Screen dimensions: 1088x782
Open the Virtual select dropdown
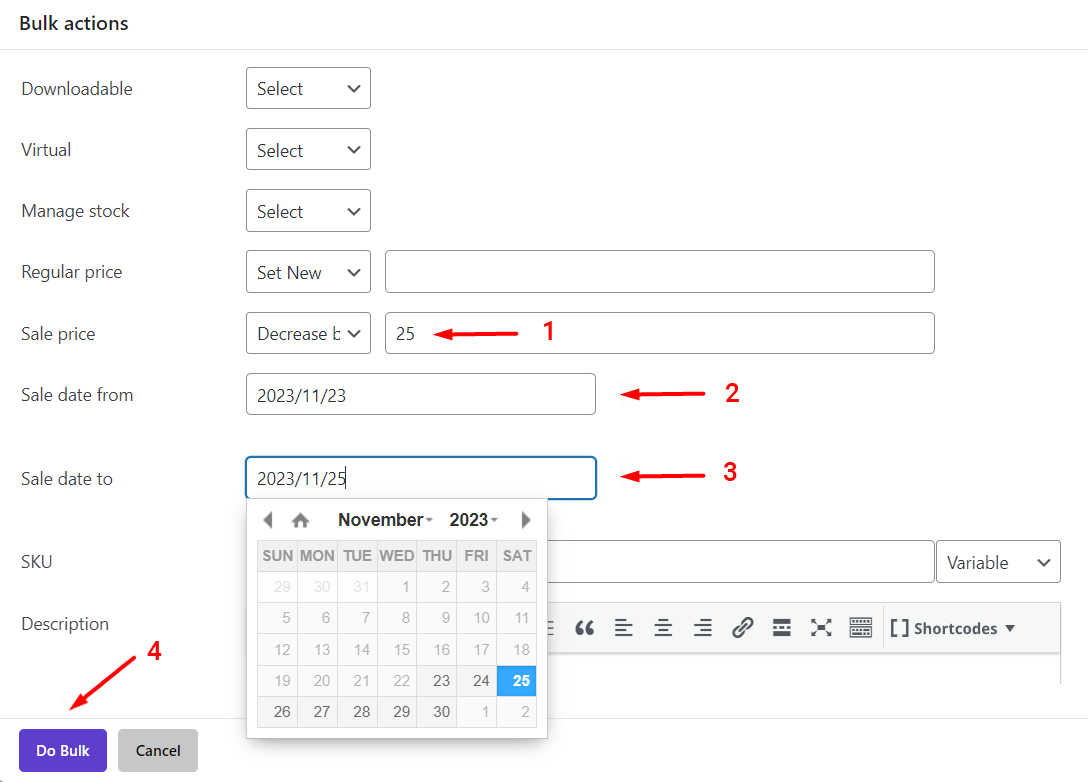[x=308, y=150]
